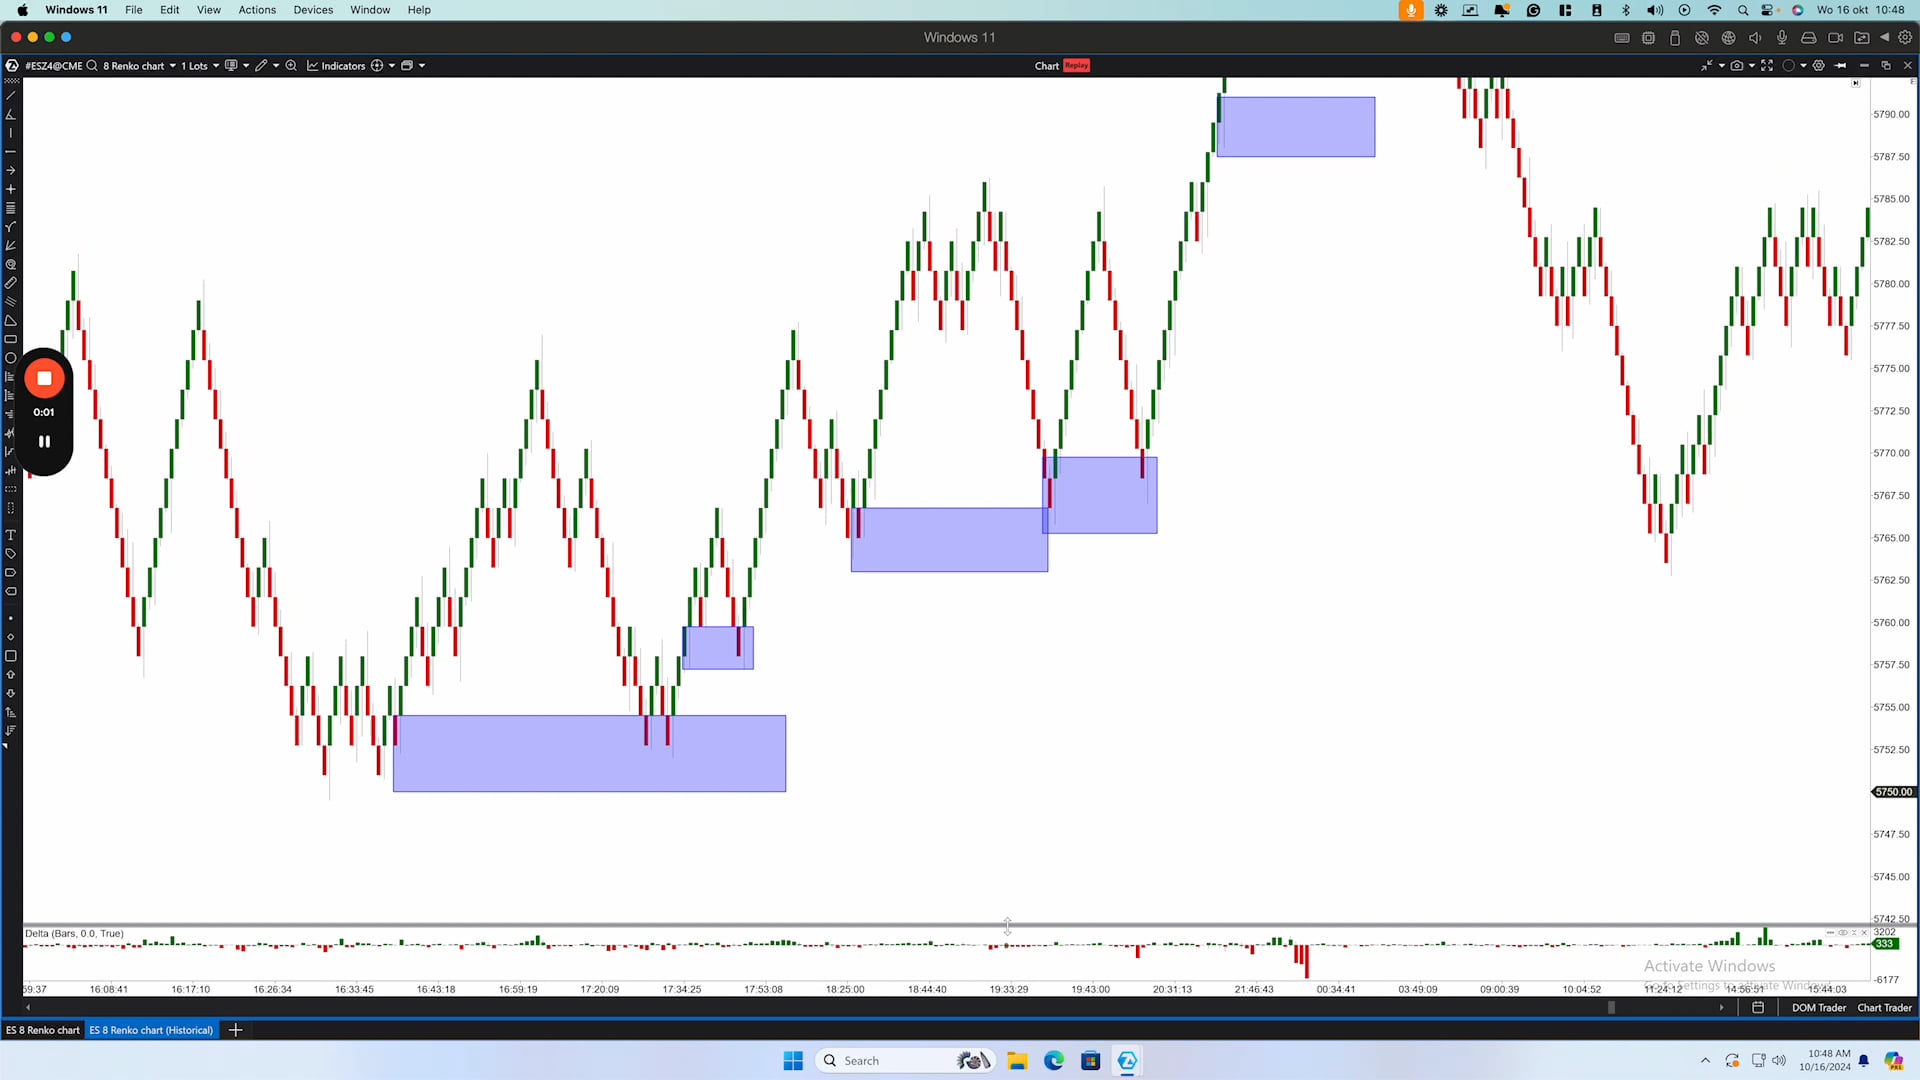Stop the screen recording with the red button
The height and width of the screenshot is (1080, 1920).
tap(44, 378)
